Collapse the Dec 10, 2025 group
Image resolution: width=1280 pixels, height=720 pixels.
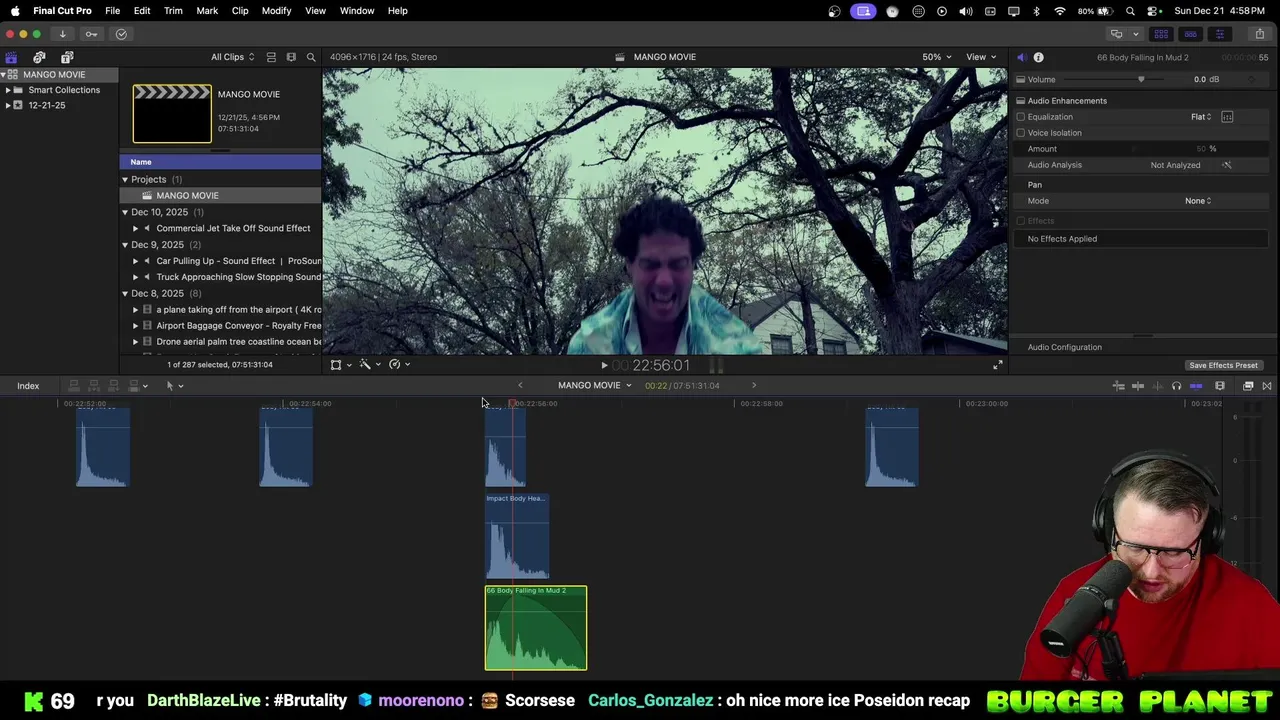(x=125, y=212)
